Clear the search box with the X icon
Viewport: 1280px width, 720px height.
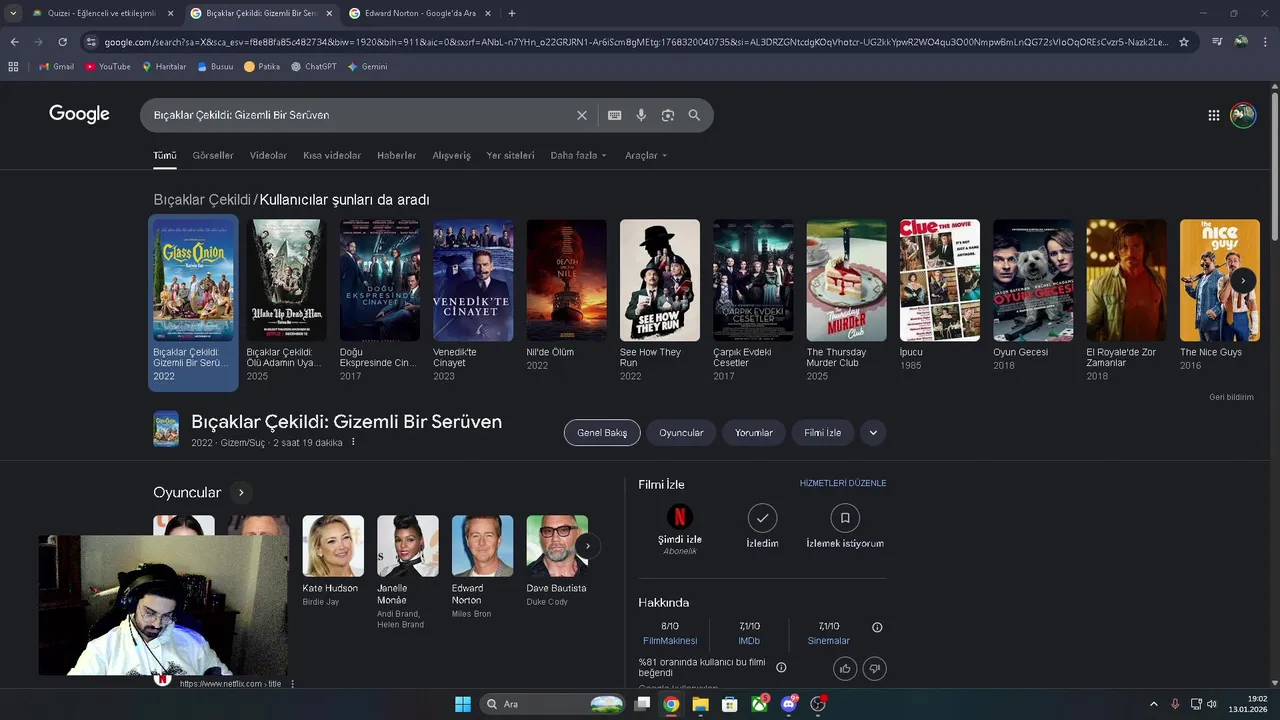[582, 115]
